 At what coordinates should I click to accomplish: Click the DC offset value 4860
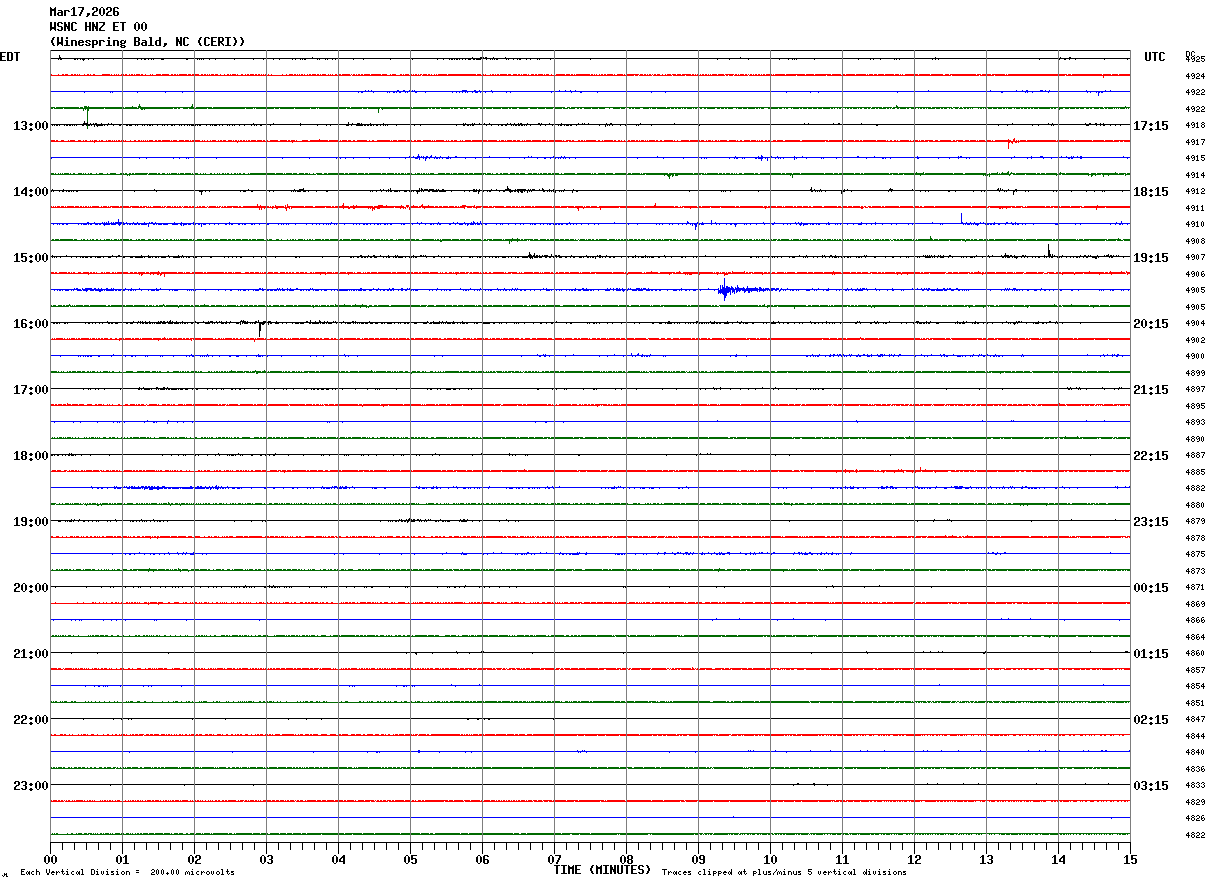pyautogui.click(x=1194, y=654)
